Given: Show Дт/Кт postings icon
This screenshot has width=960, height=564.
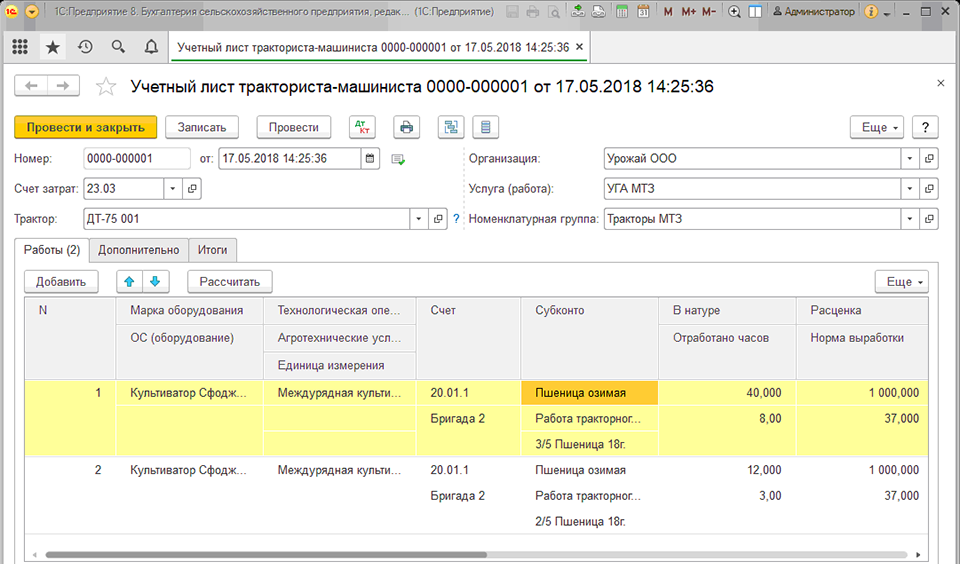Looking at the screenshot, I should tap(362, 127).
